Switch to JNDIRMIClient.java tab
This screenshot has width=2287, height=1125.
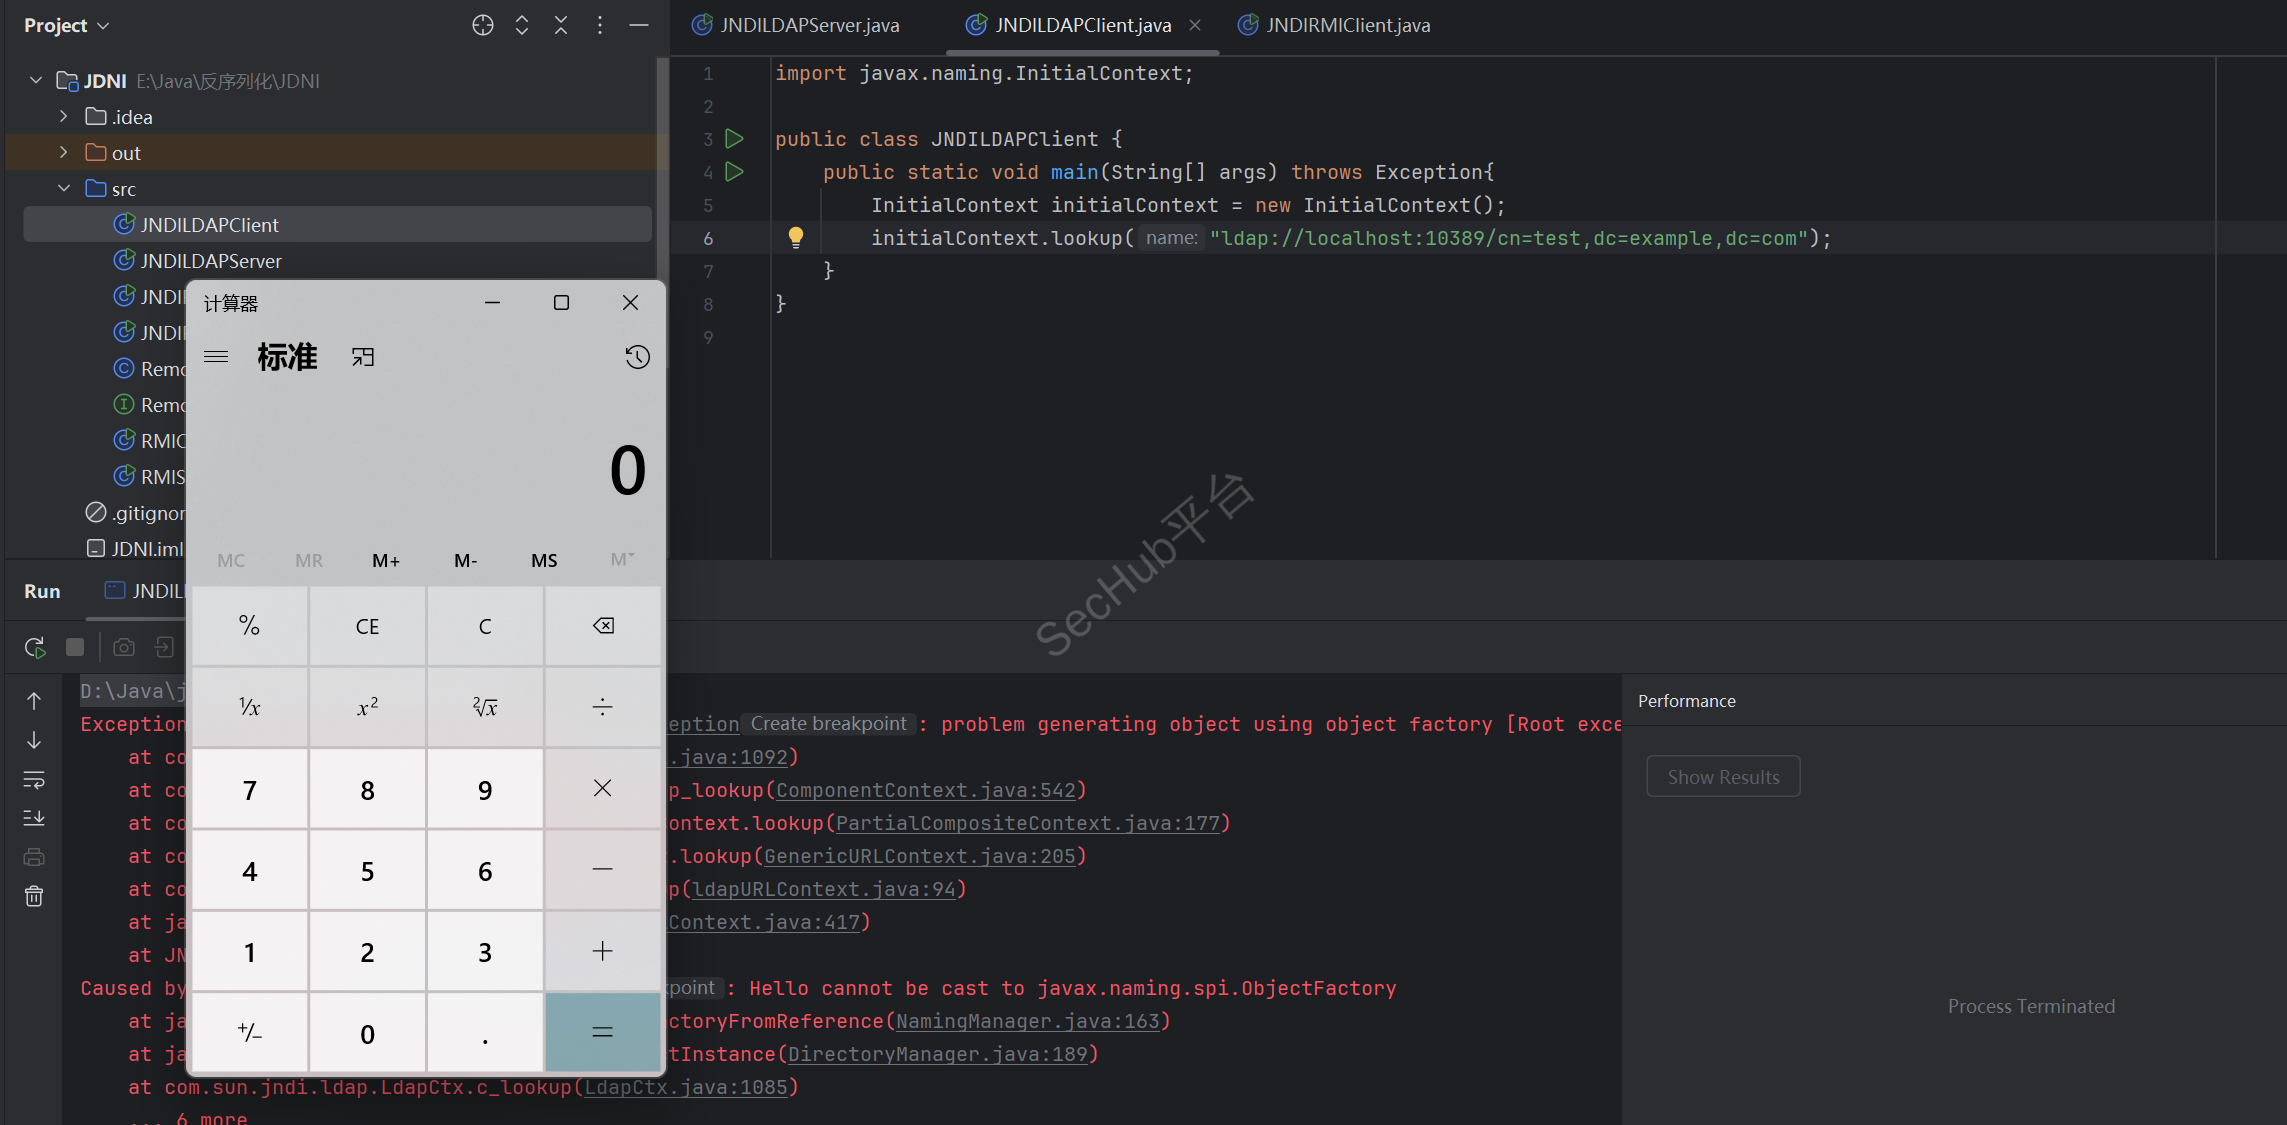coord(1347,25)
